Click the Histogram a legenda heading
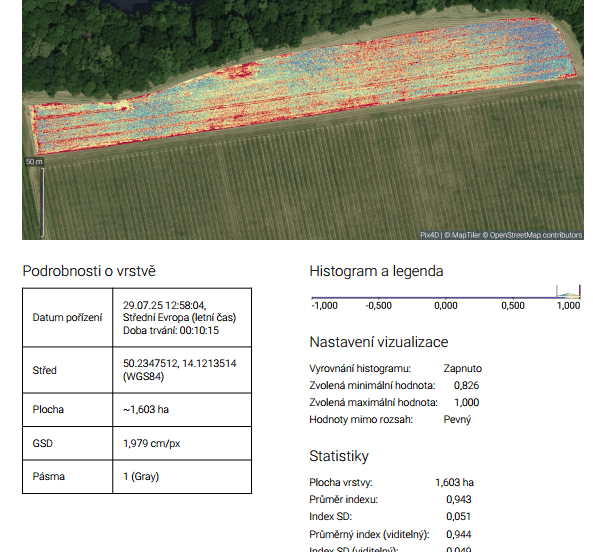The height and width of the screenshot is (552, 593). [x=376, y=271]
